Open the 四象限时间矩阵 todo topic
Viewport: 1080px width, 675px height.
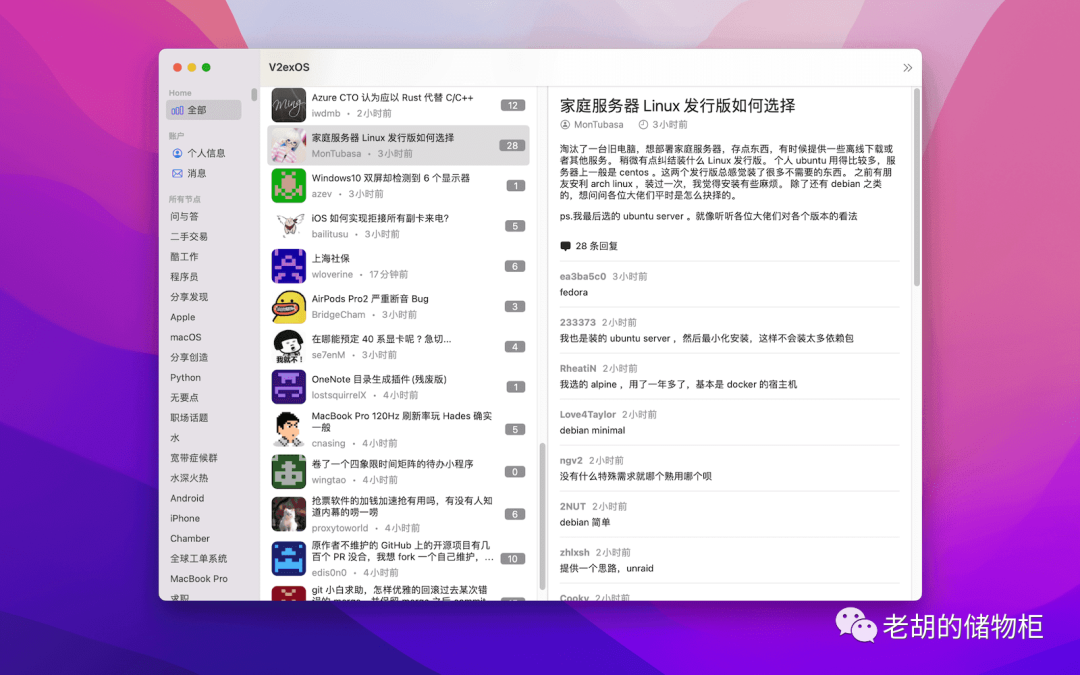pos(398,472)
